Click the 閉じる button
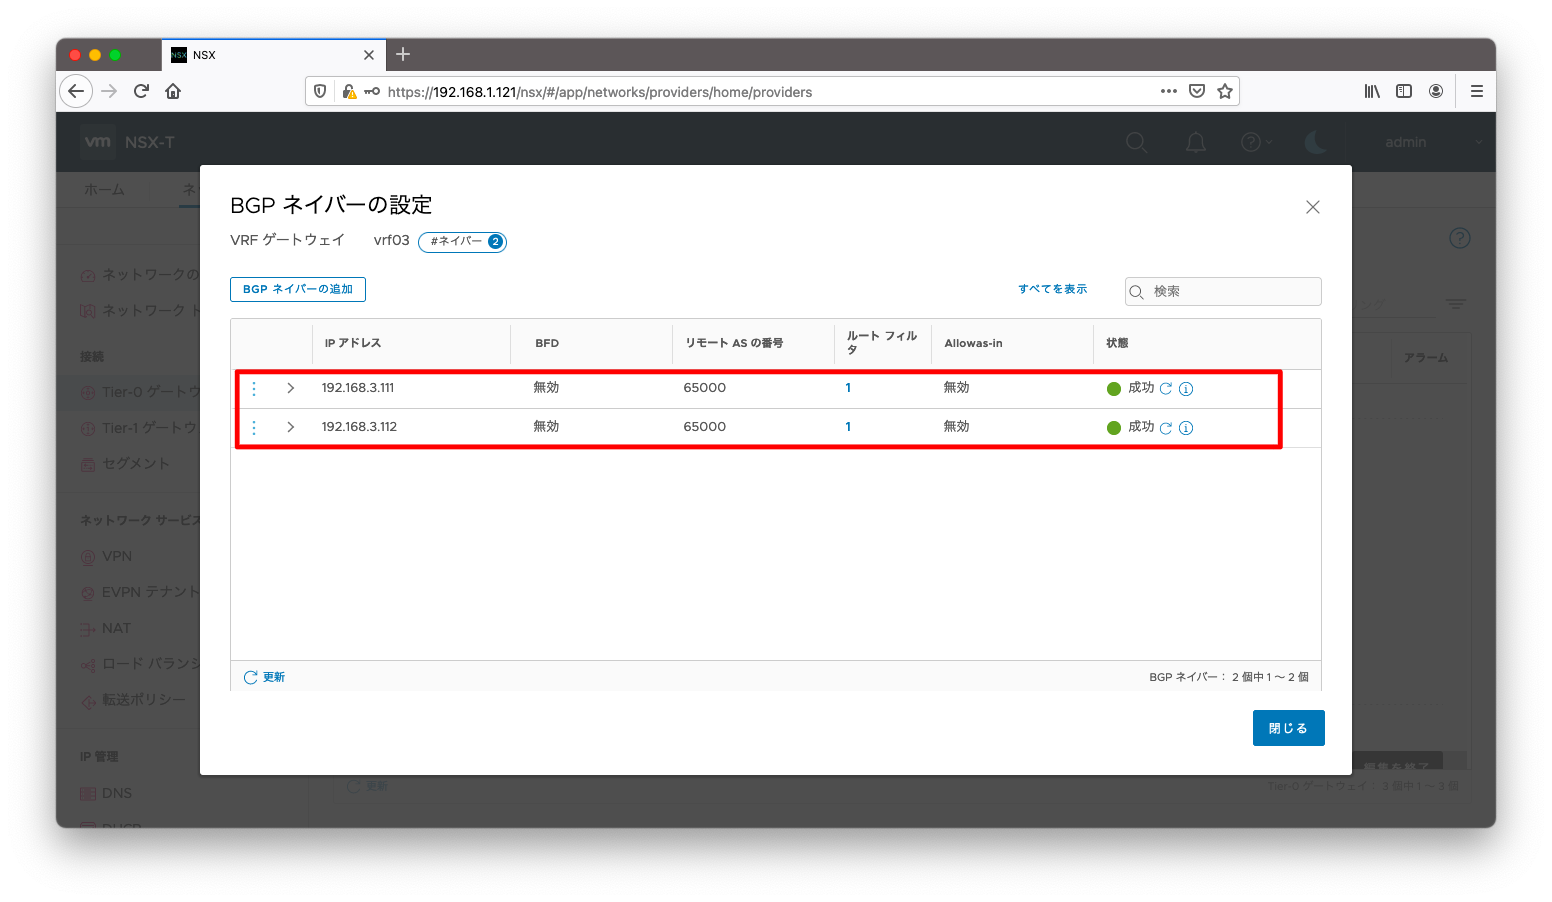The height and width of the screenshot is (902, 1552). pyautogui.click(x=1288, y=728)
